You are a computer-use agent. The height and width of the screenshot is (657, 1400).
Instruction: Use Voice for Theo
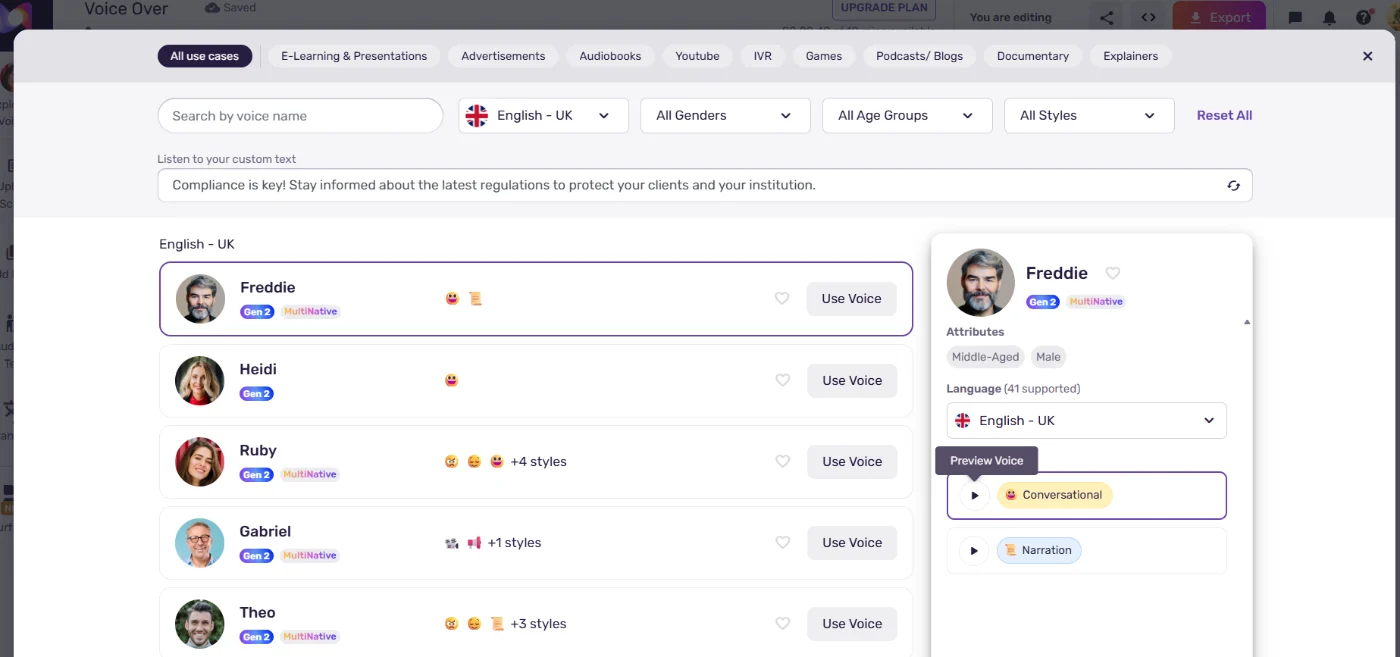[x=852, y=623]
